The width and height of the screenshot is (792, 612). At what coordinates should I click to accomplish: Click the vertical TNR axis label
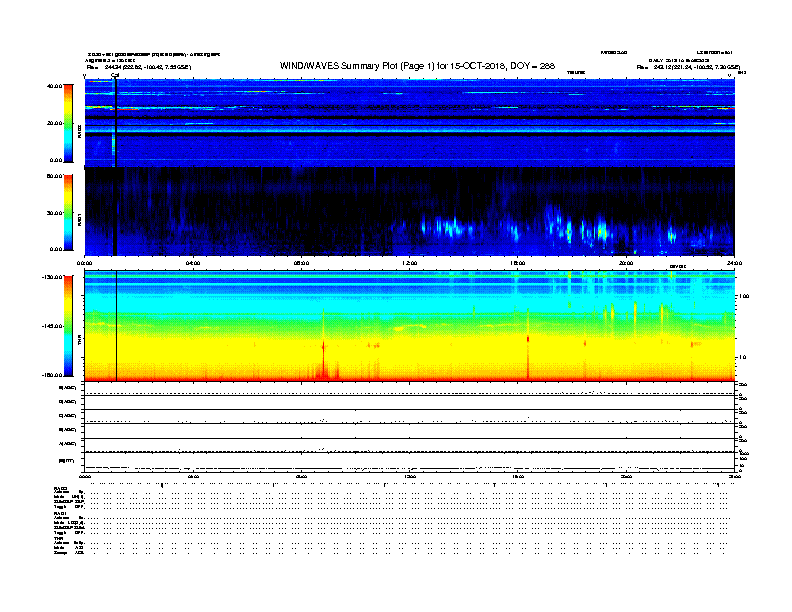[x=80, y=341]
